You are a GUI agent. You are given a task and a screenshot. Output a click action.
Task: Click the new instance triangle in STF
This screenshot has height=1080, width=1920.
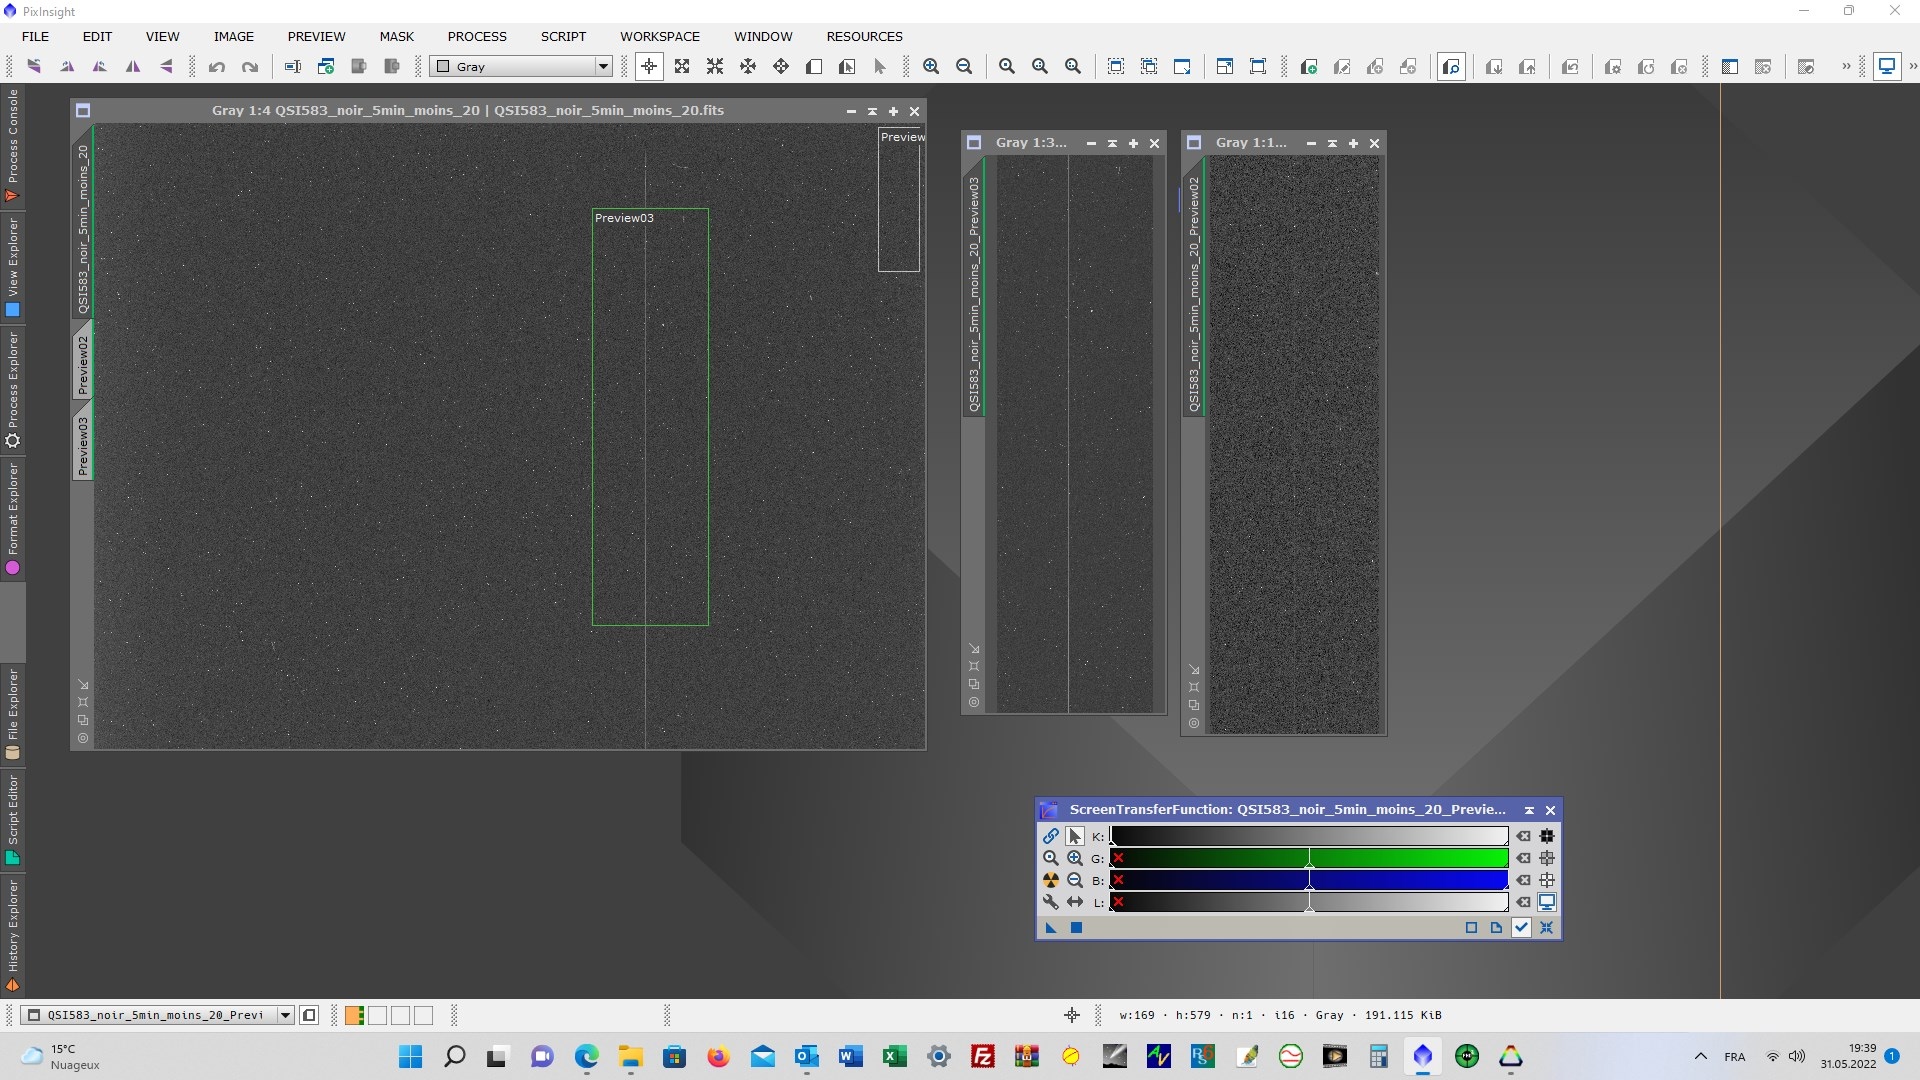click(1051, 928)
